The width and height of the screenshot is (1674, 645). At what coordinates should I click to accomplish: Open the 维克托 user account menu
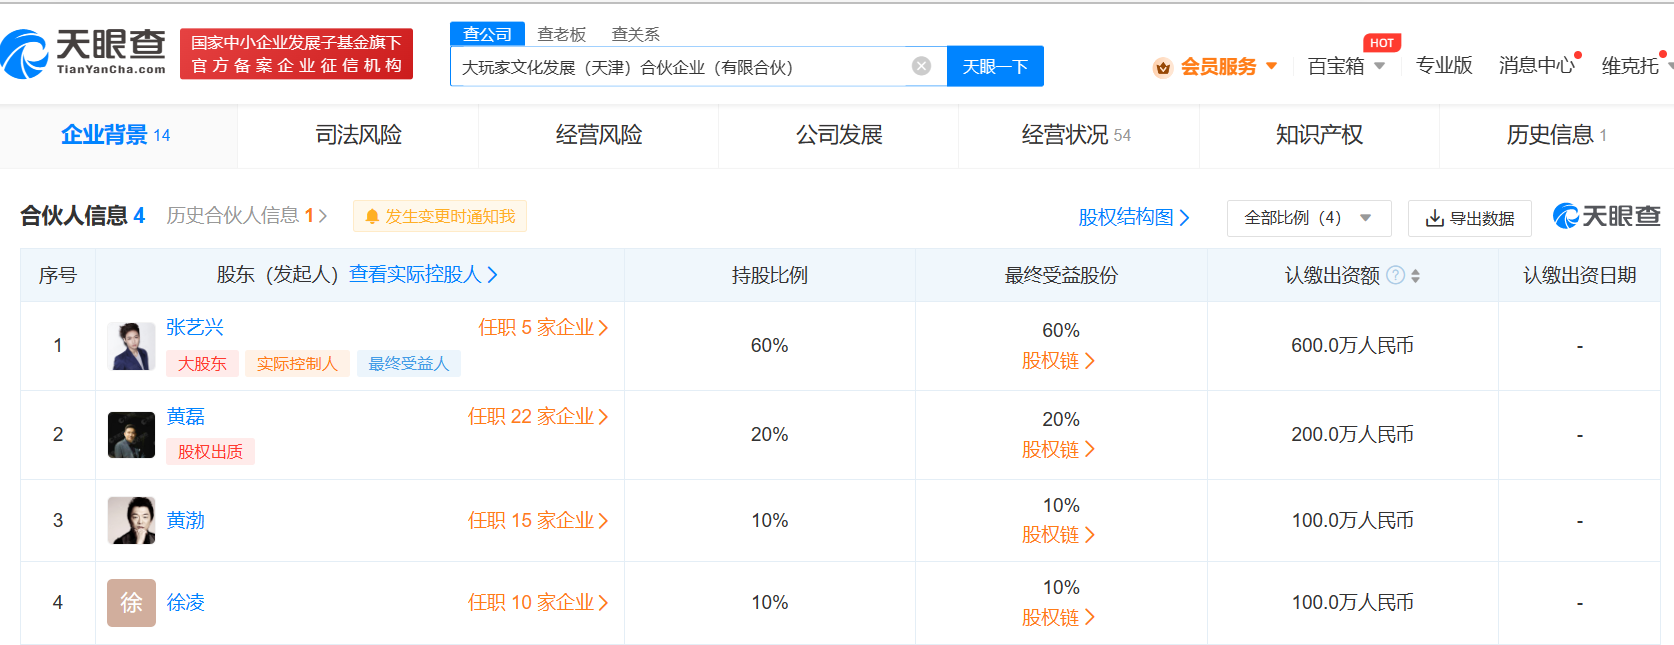(x=1635, y=65)
